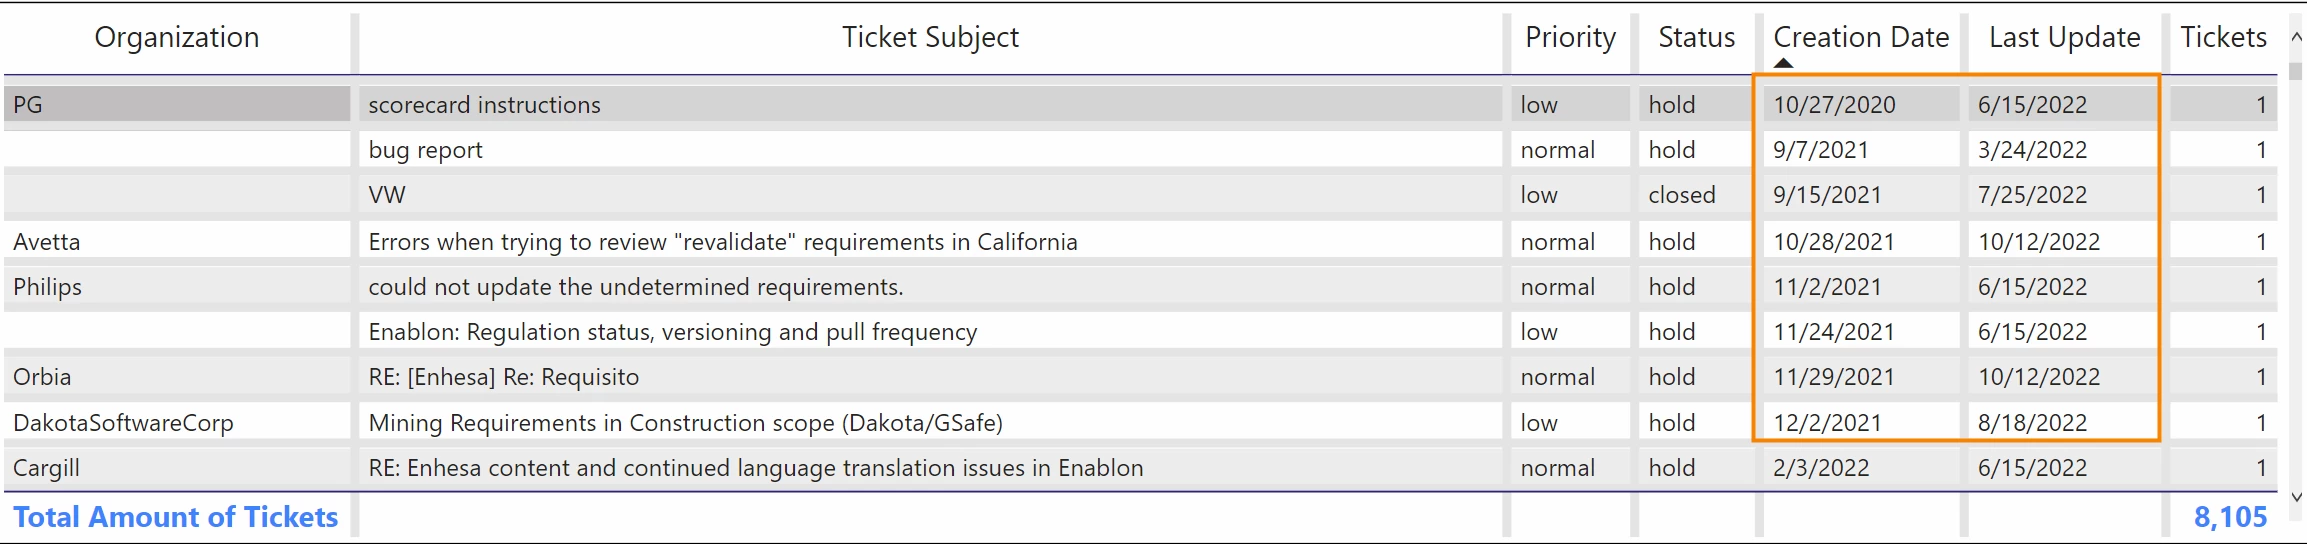Viewport: 2307px width, 544px height.
Task: Select the "scorecard instructions" ticket subject
Action: pyautogui.click(x=484, y=105)
